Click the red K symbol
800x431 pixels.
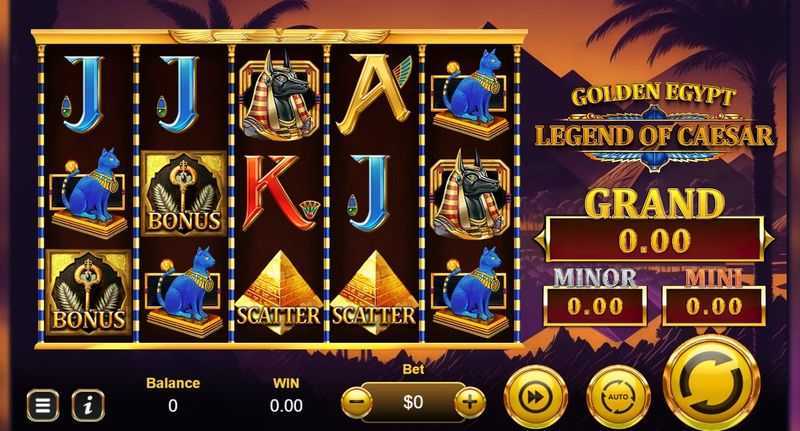click(x=280, y=193)
